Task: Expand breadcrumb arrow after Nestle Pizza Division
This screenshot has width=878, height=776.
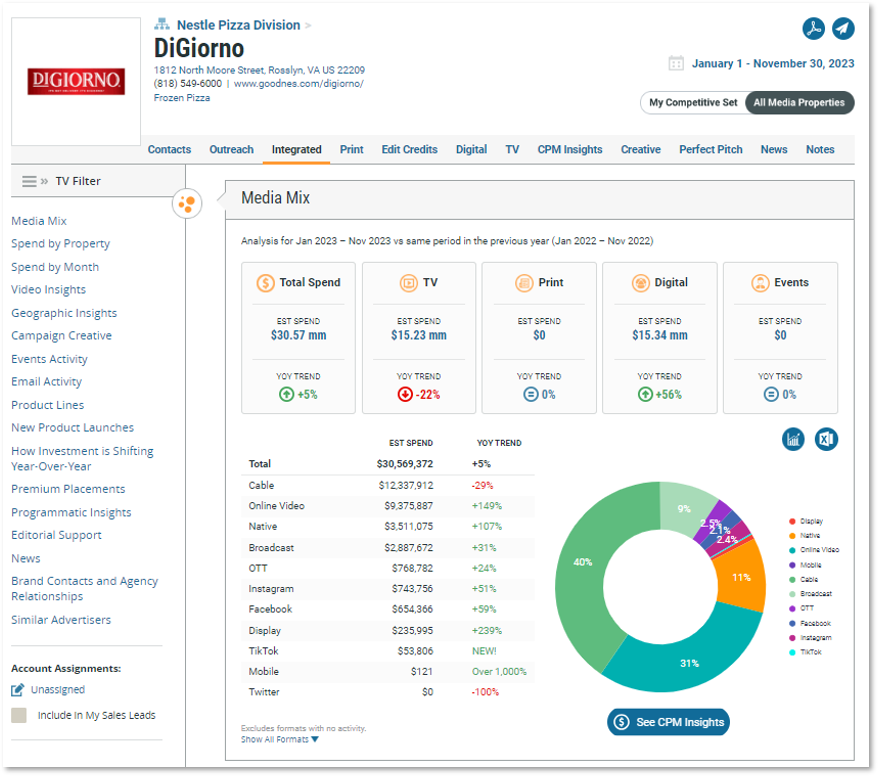Action: pos(308,25)
